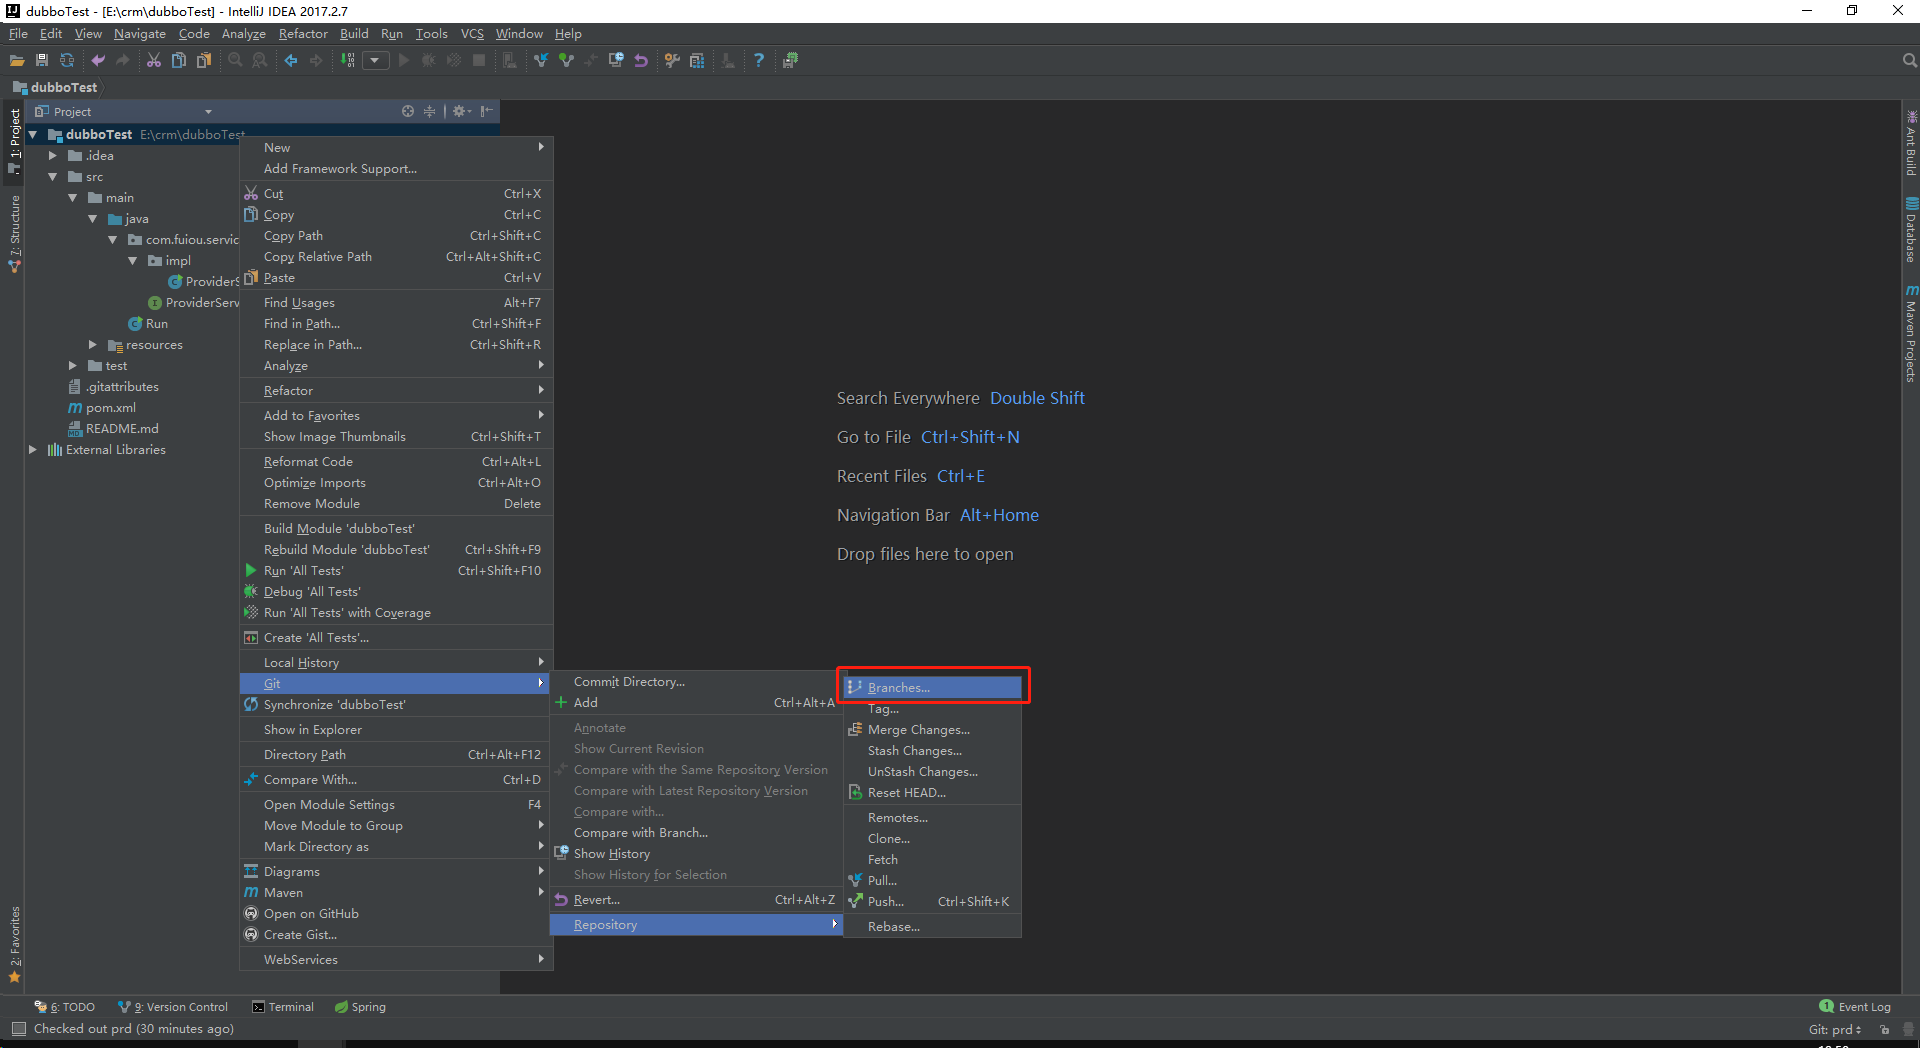Expand the .idea folder node
This screenshot has height=1048, width=1920.
tap(53, 155)
